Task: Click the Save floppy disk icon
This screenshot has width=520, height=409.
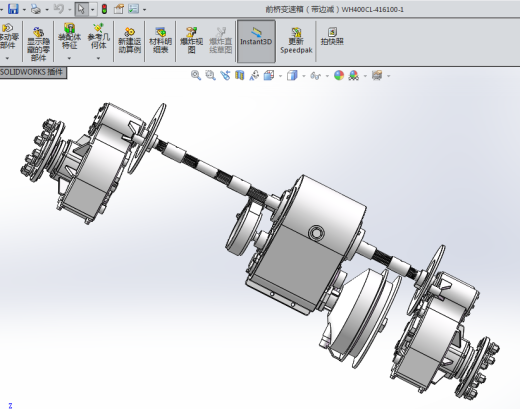Action: (13, 9)
